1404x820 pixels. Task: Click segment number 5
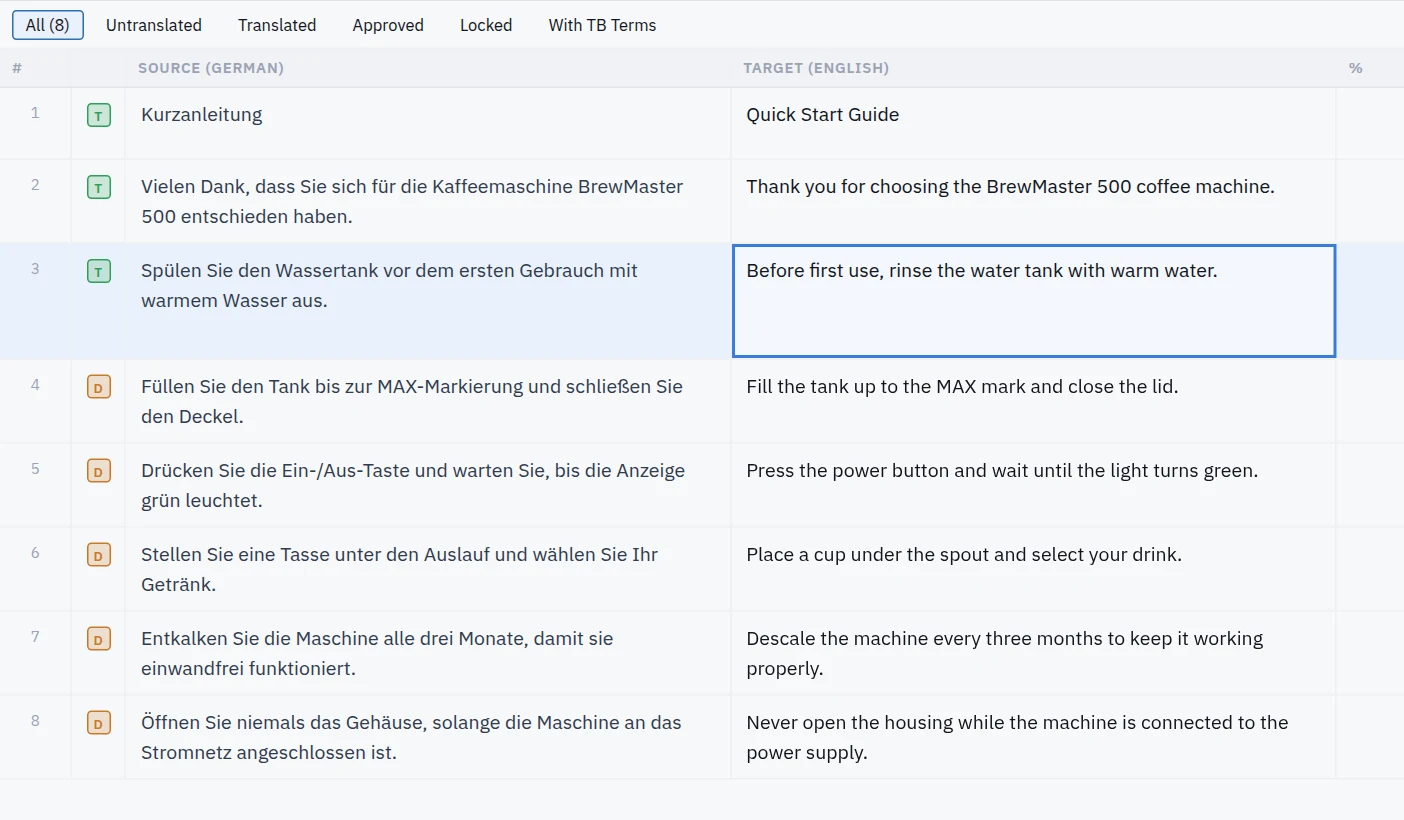(x=35, y=469)
